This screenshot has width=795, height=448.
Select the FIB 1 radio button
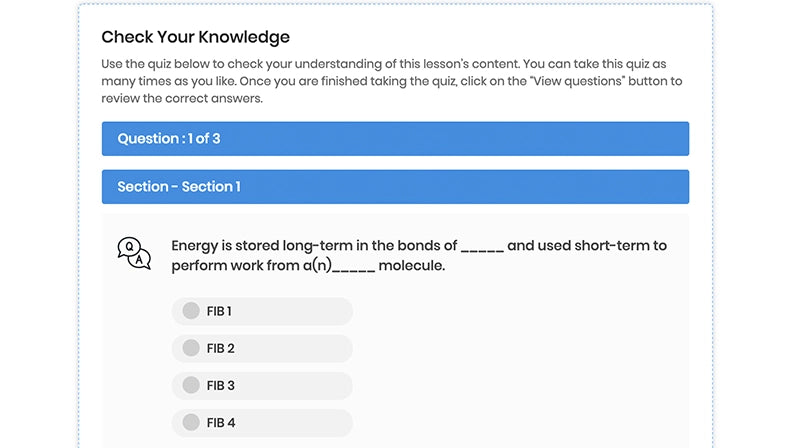pyautogui.click(x=191, y=311)
